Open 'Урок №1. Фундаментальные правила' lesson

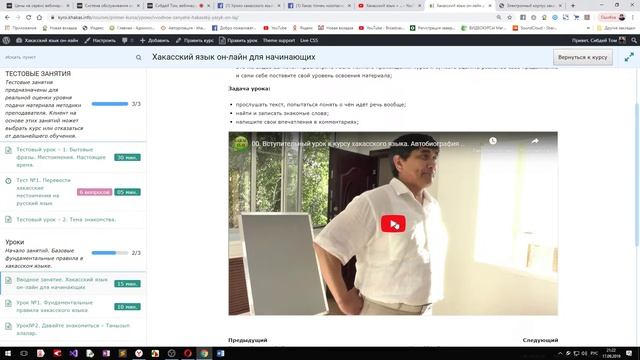point(55,306)
